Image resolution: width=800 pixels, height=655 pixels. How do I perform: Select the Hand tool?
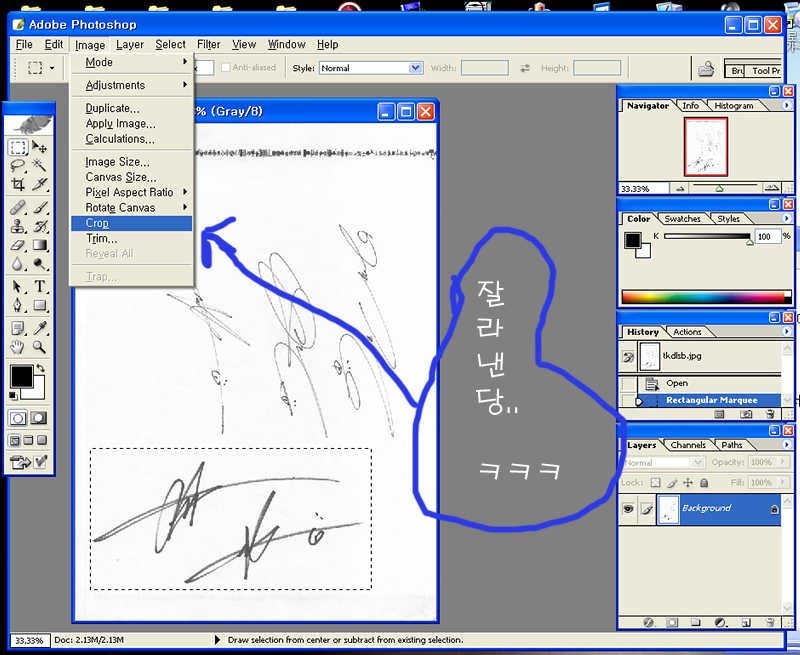18,347
